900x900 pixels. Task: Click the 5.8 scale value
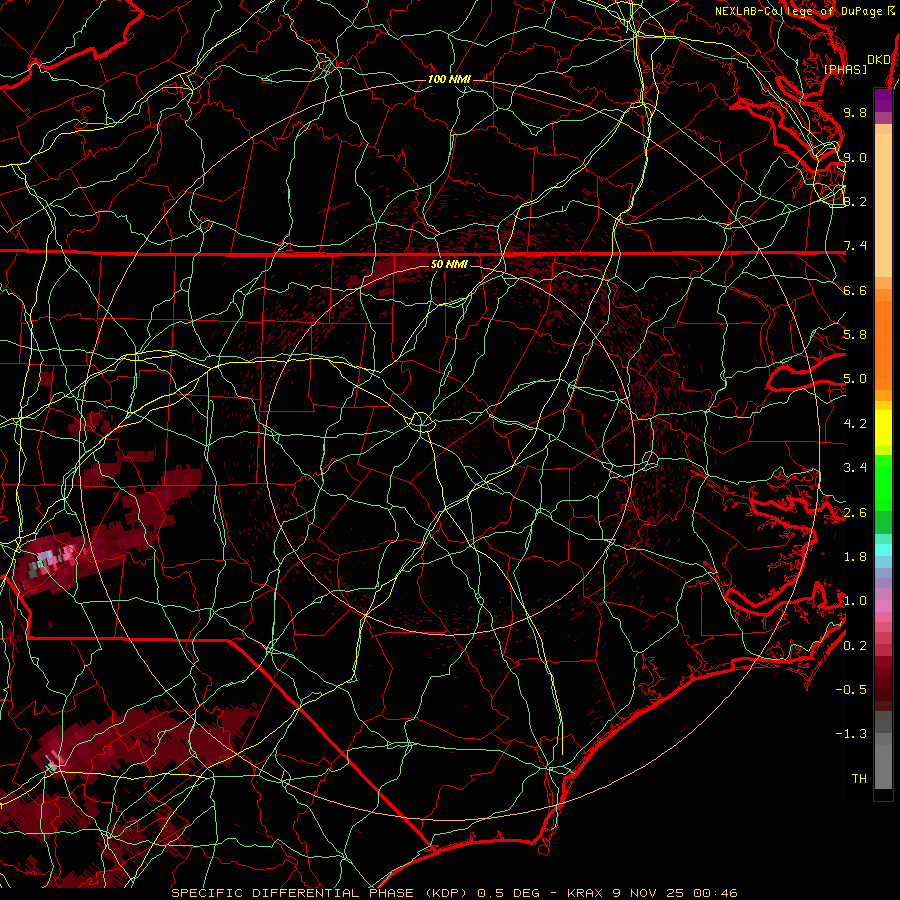coord(855,335)
